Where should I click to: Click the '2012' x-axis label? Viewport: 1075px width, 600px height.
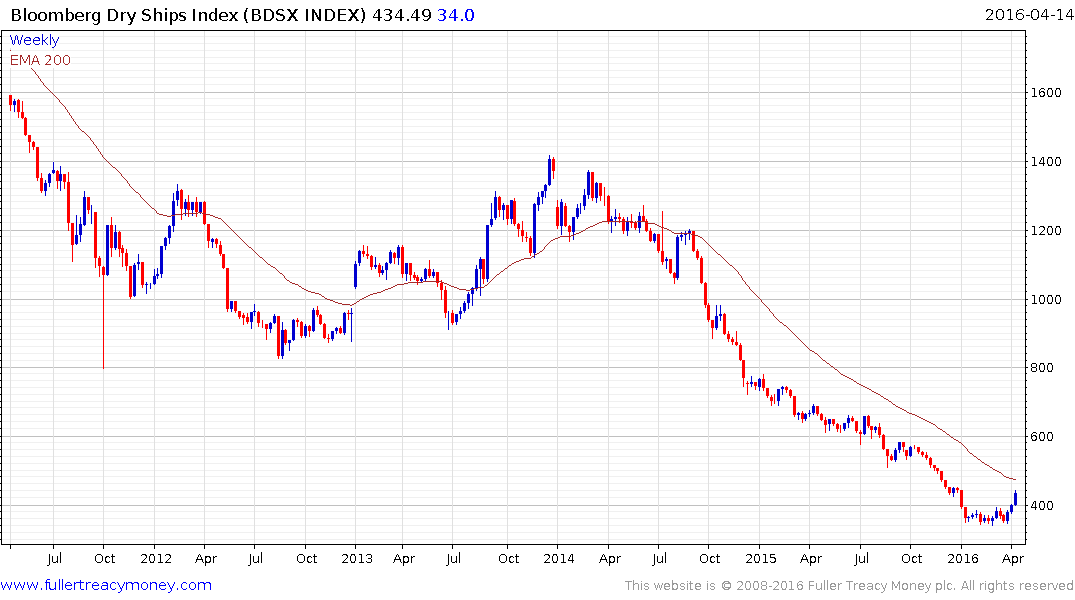tap(156, 558)
